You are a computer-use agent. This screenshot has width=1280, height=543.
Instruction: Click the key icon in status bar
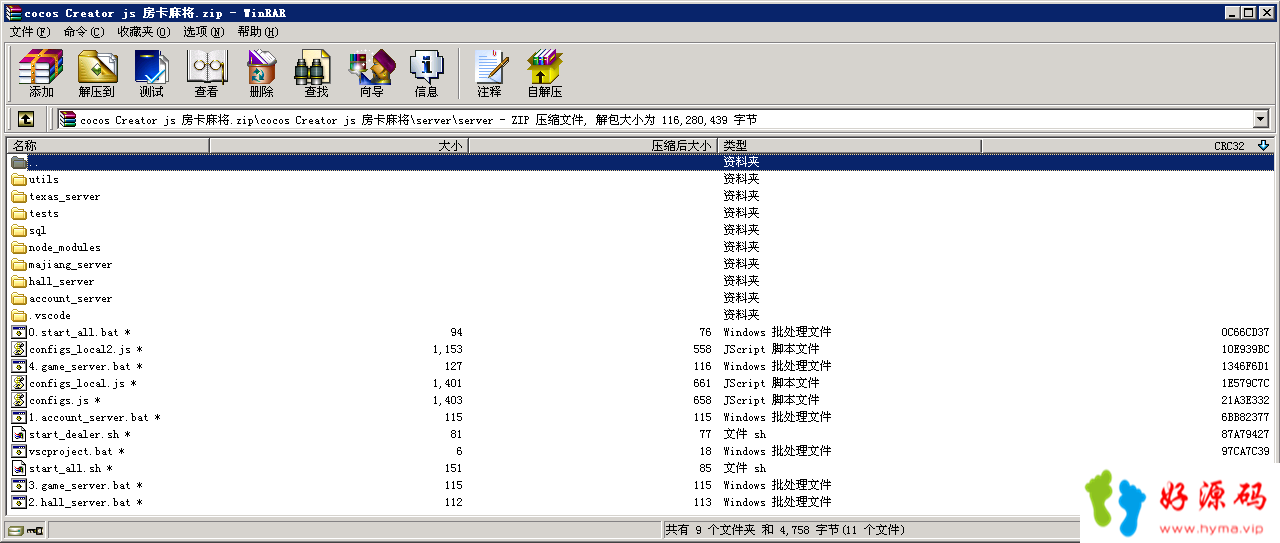click(x=35, y=530)
